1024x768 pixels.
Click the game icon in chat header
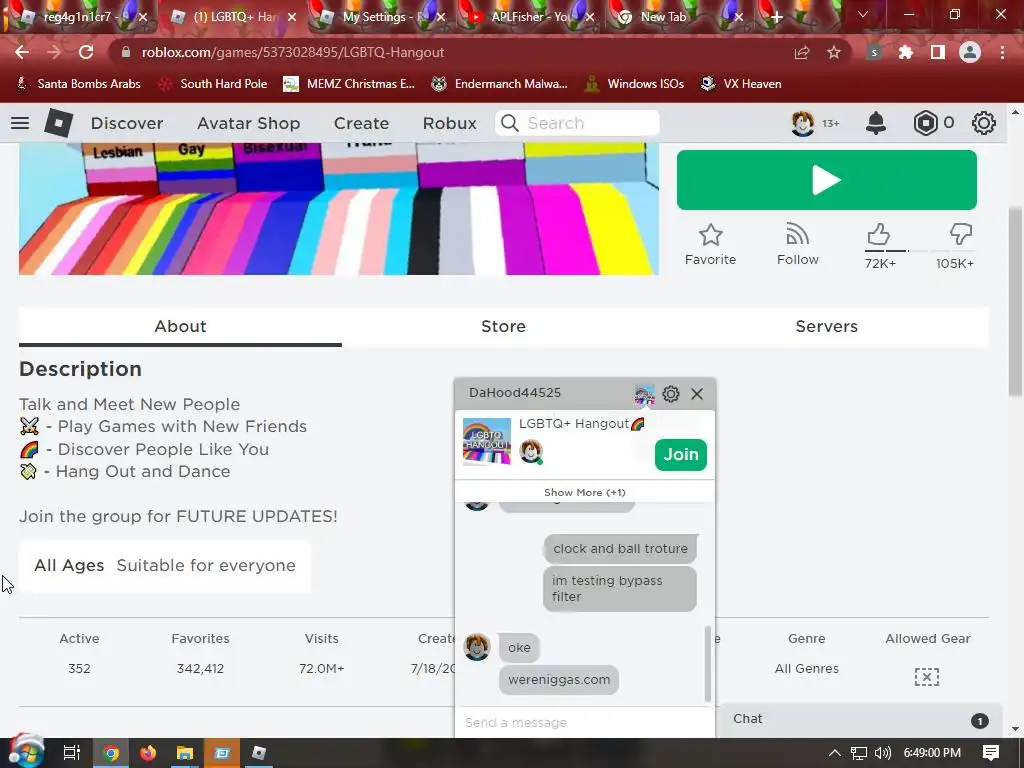tap(644, 394)
